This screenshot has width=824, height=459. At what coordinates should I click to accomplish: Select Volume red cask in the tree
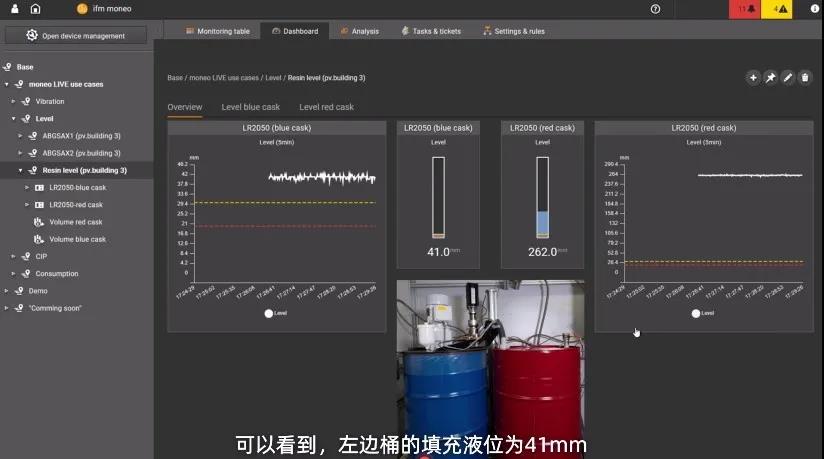pos(75,222)
